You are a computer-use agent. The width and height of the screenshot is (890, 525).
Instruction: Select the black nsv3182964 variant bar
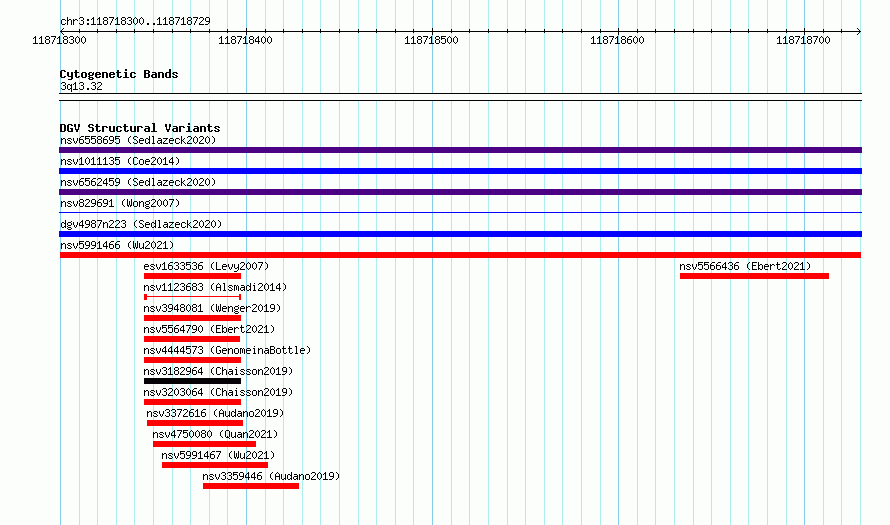[x=192, y=381]
